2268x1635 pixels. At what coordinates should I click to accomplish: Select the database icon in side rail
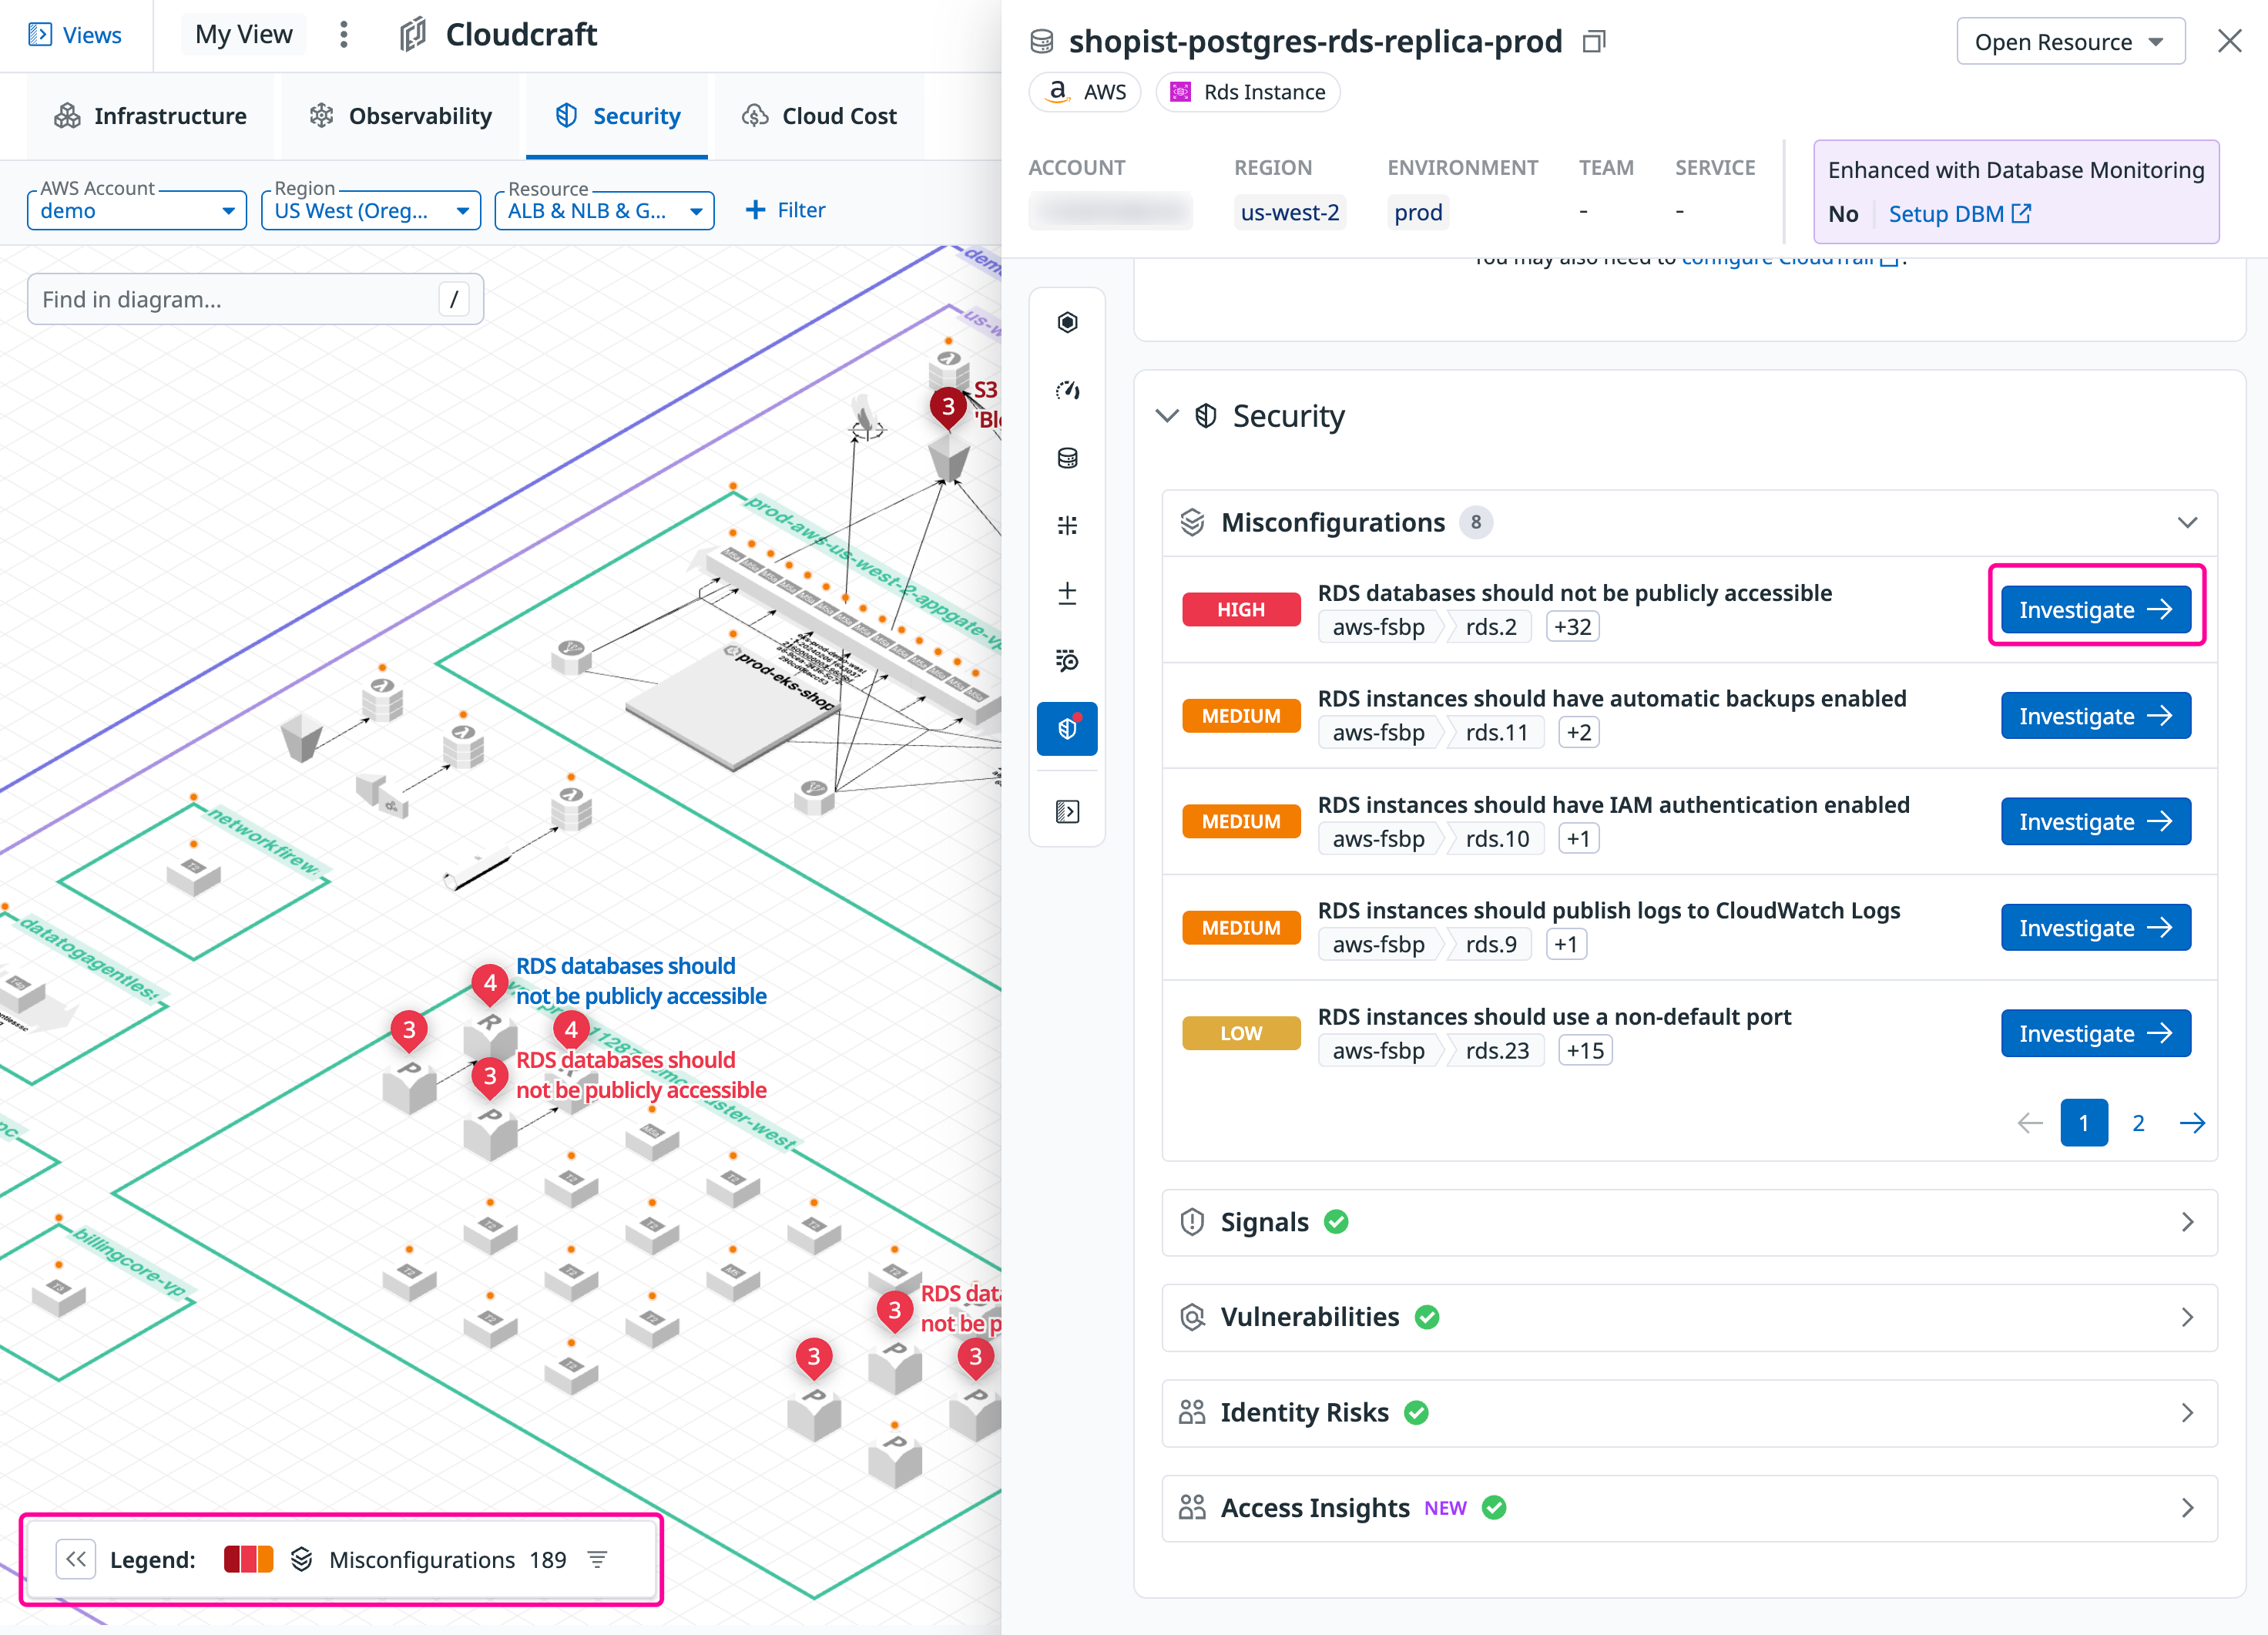pos(1067,458)
